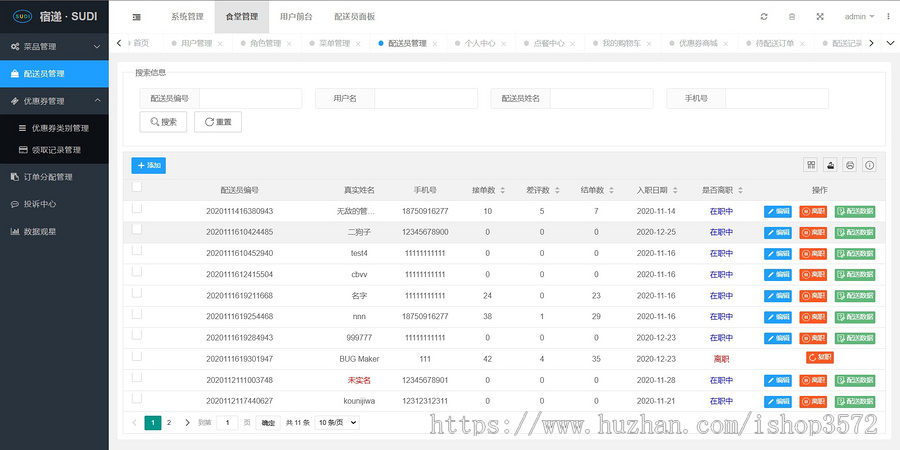Sort by 是否离职 column arrows
The height and width of the screenshot is (450, 900).
[x=740, y=190]
